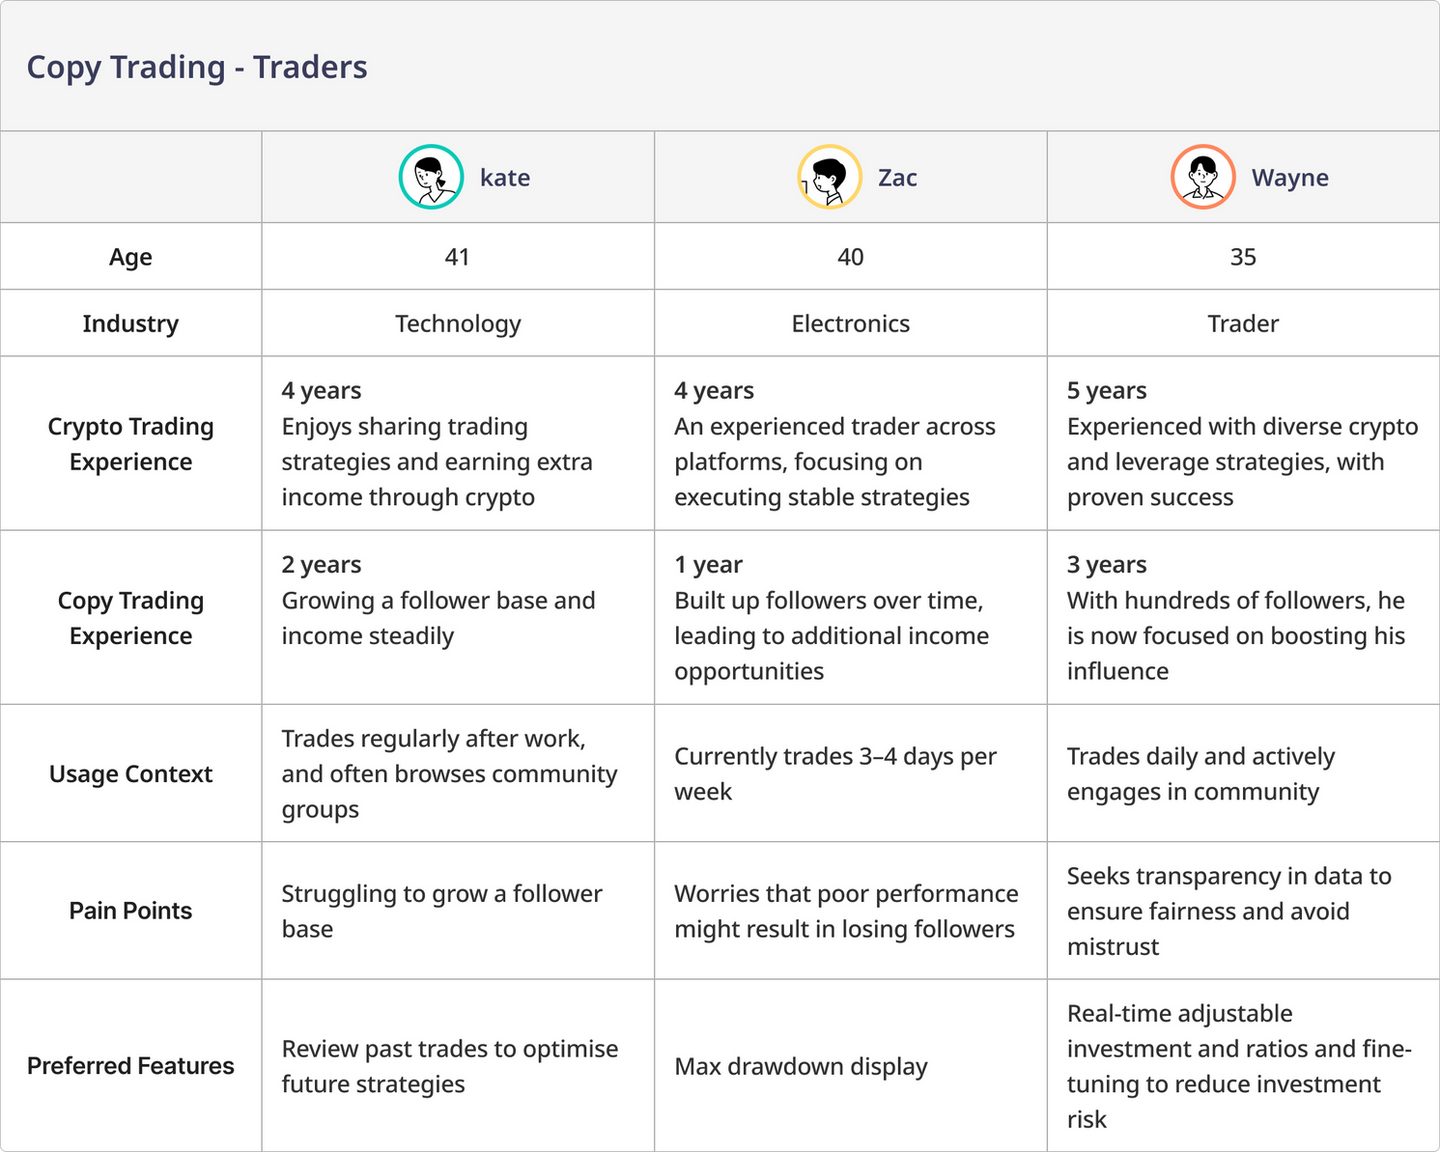Click the Preferred Features row header
This screenshot has width=1440, height=1152.
click(x=131, y=1066)
